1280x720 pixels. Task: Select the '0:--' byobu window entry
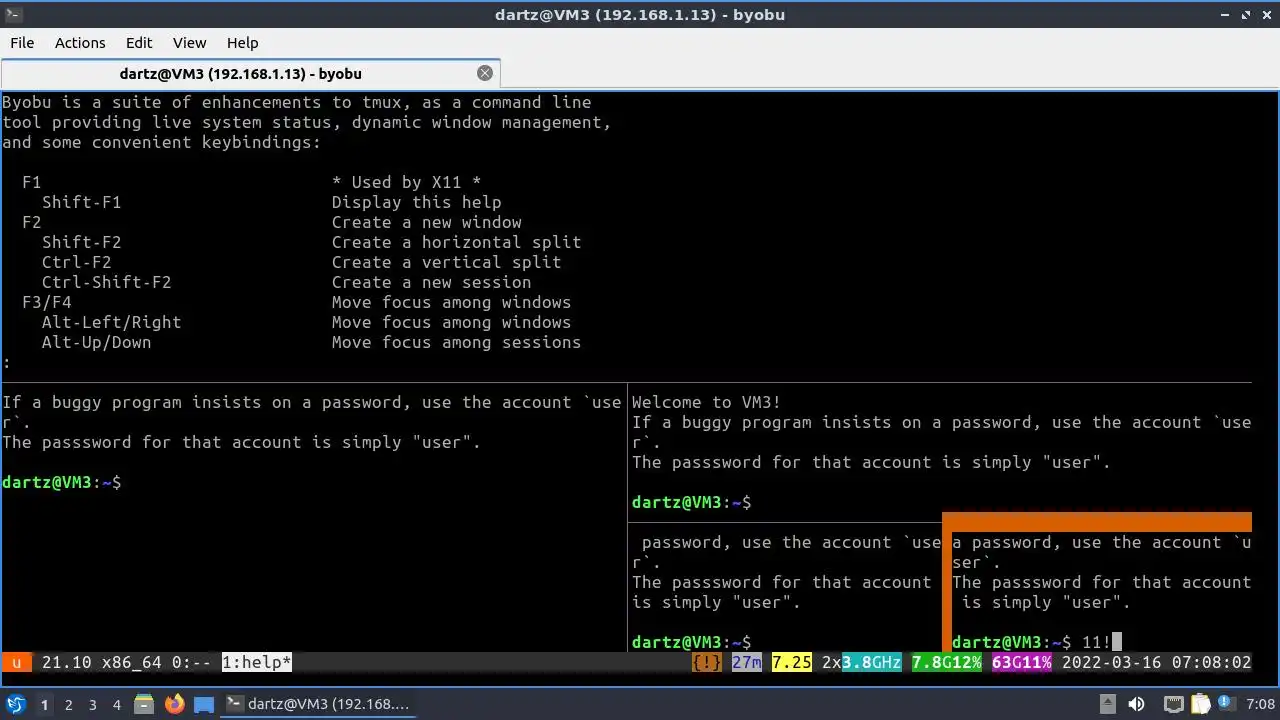[191, 662]
